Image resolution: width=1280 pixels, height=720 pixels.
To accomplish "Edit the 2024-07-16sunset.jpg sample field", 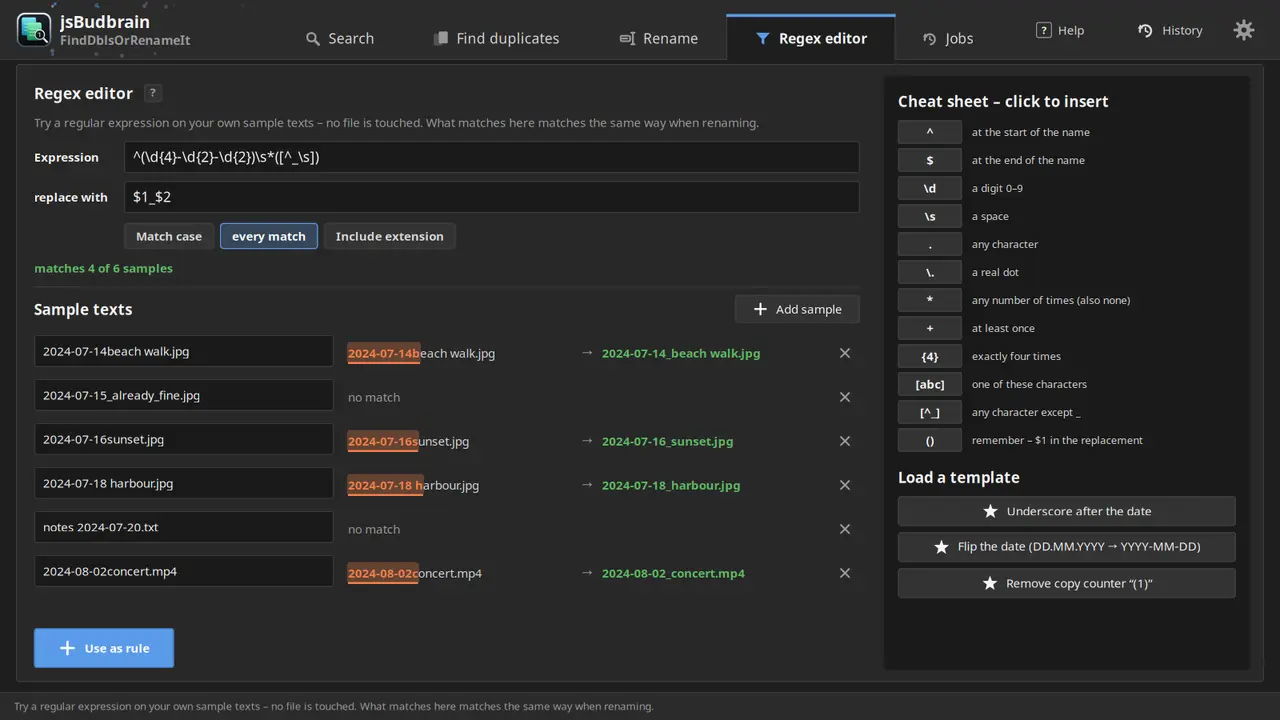I will [184, 439].
